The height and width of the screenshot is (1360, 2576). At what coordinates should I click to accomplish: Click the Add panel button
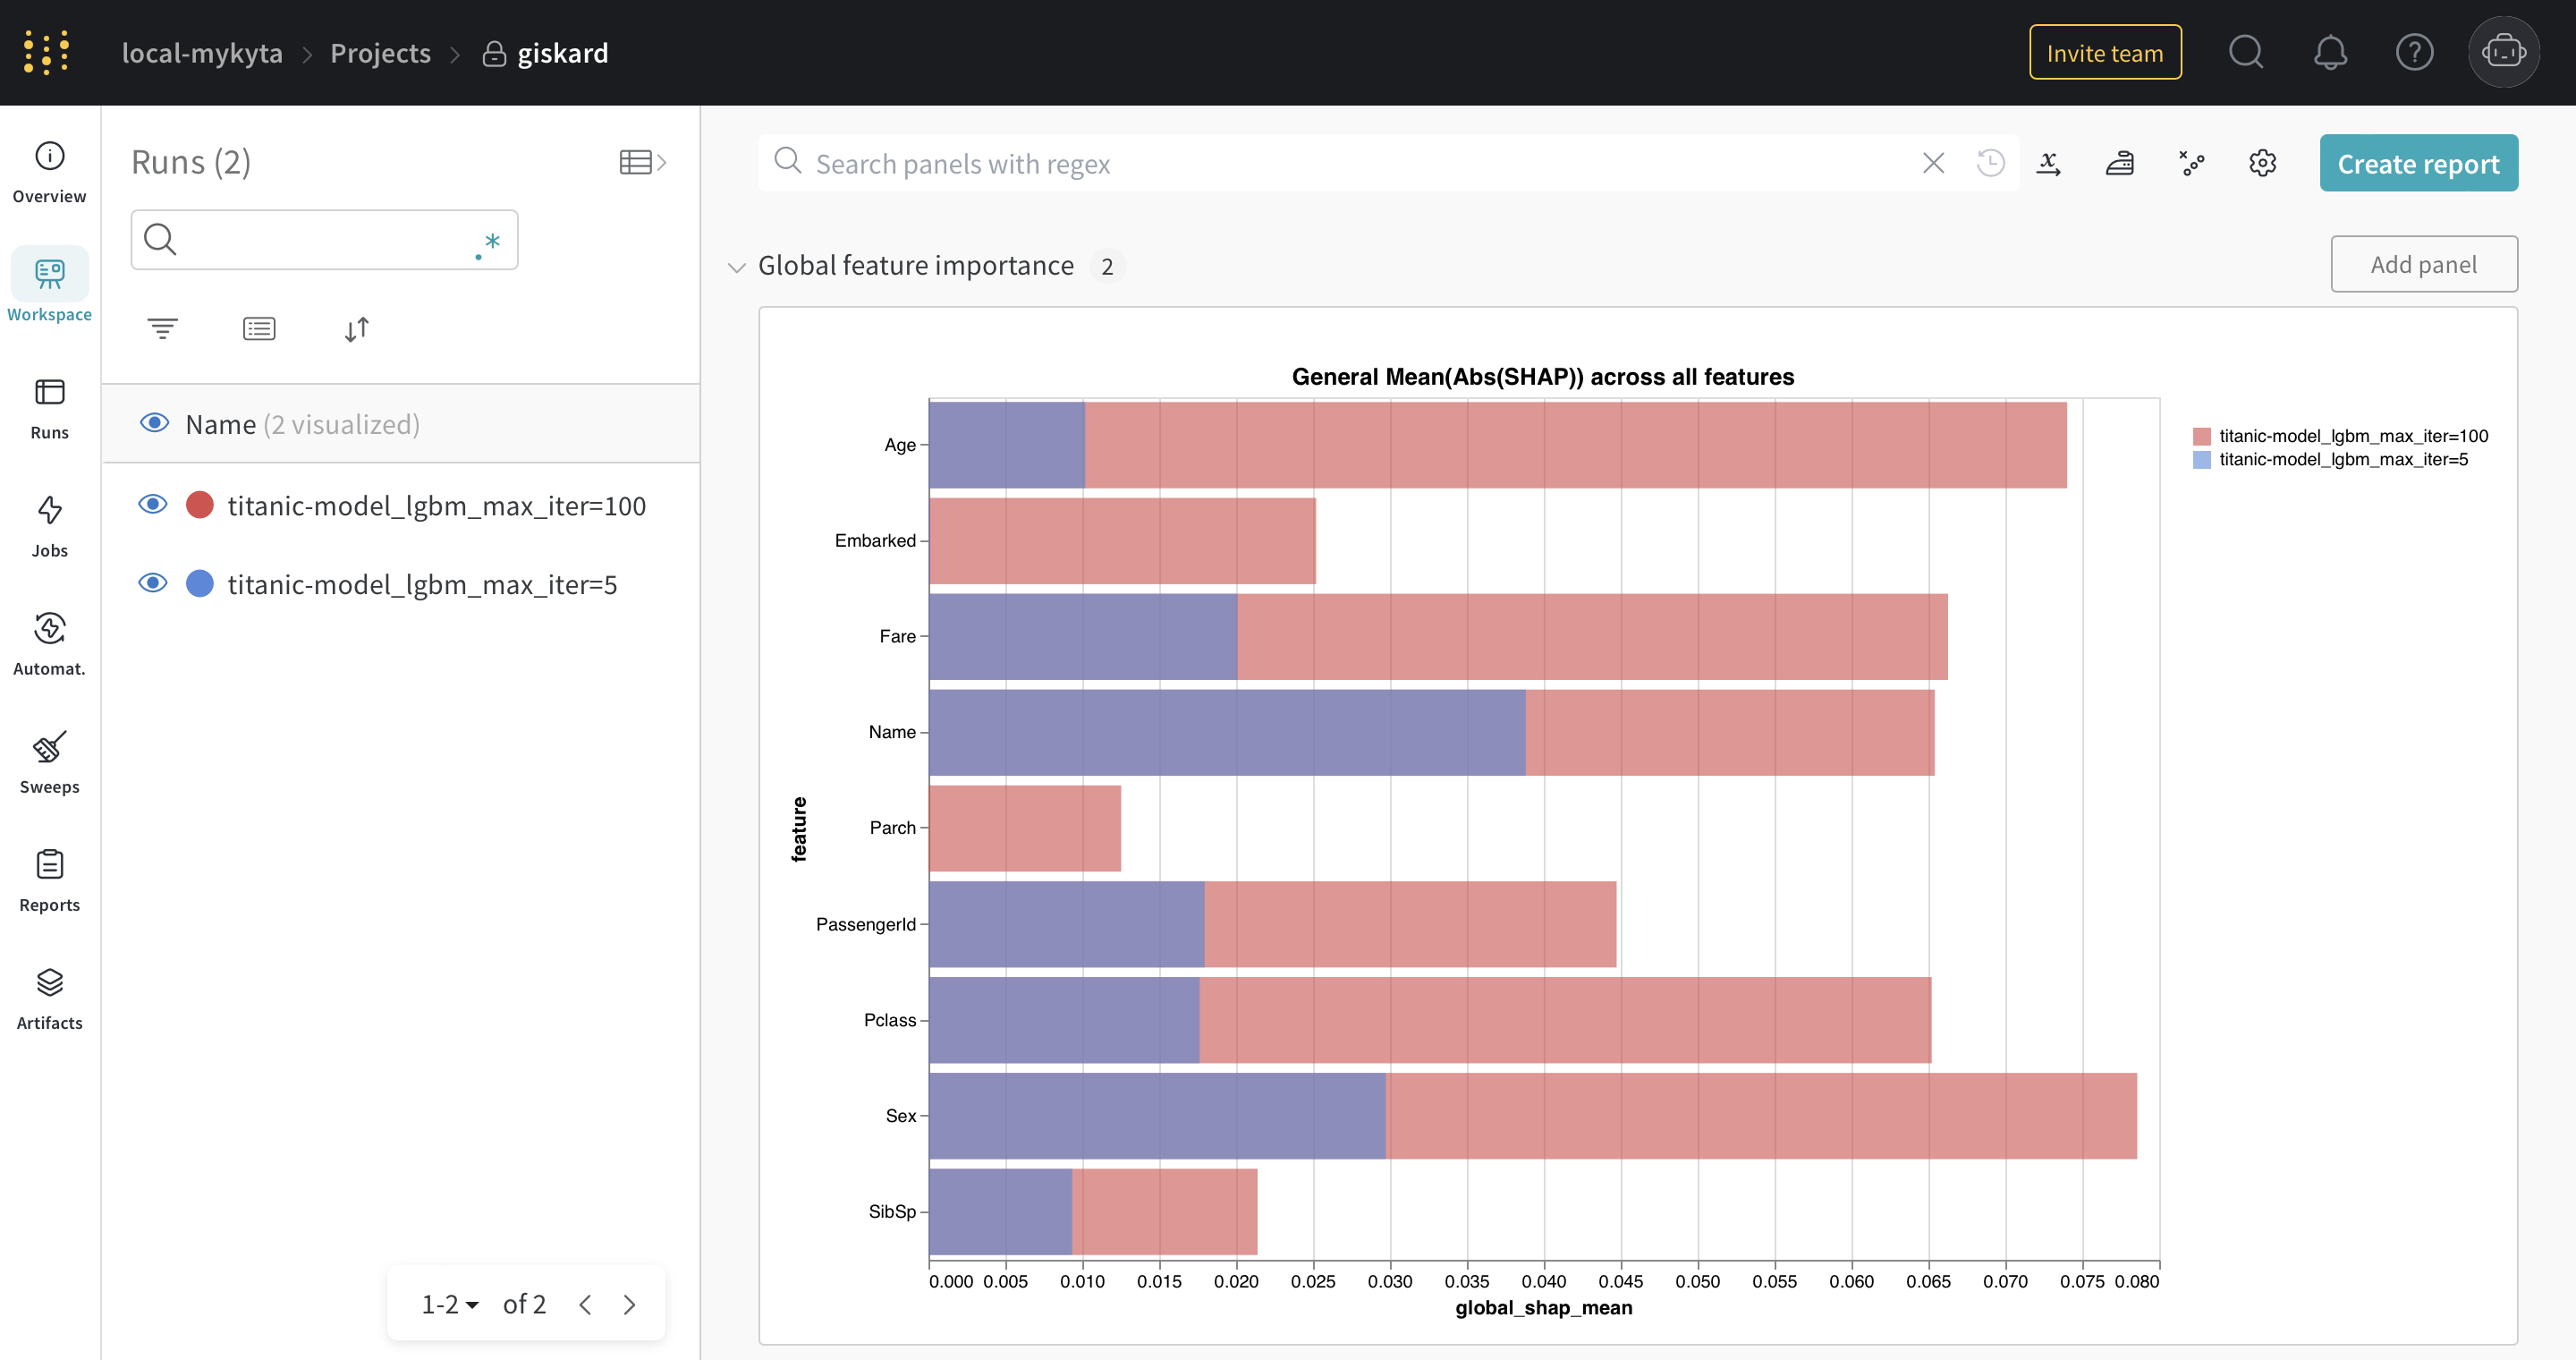tap(2423, 264)
